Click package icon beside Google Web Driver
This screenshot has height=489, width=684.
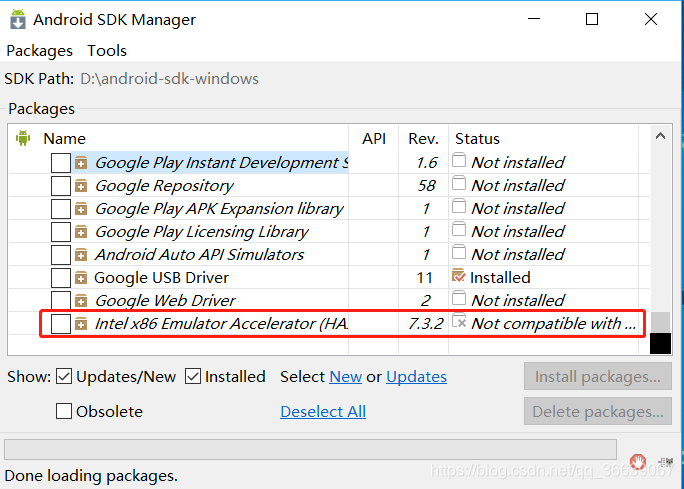click(81, 301)
